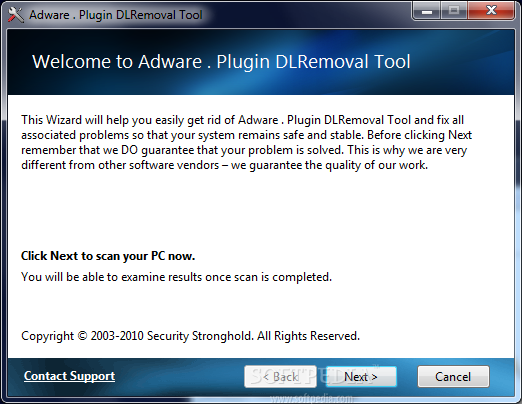
Task: Click the 'Click Next to scan your PC now.' text
Action: pyautogui.click(x=108, y=256)
